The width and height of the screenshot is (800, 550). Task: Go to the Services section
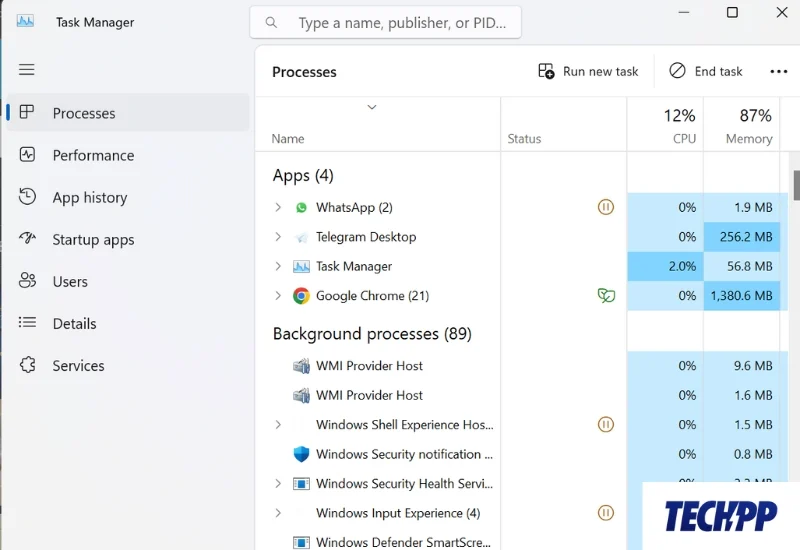[x=78, y=366]
